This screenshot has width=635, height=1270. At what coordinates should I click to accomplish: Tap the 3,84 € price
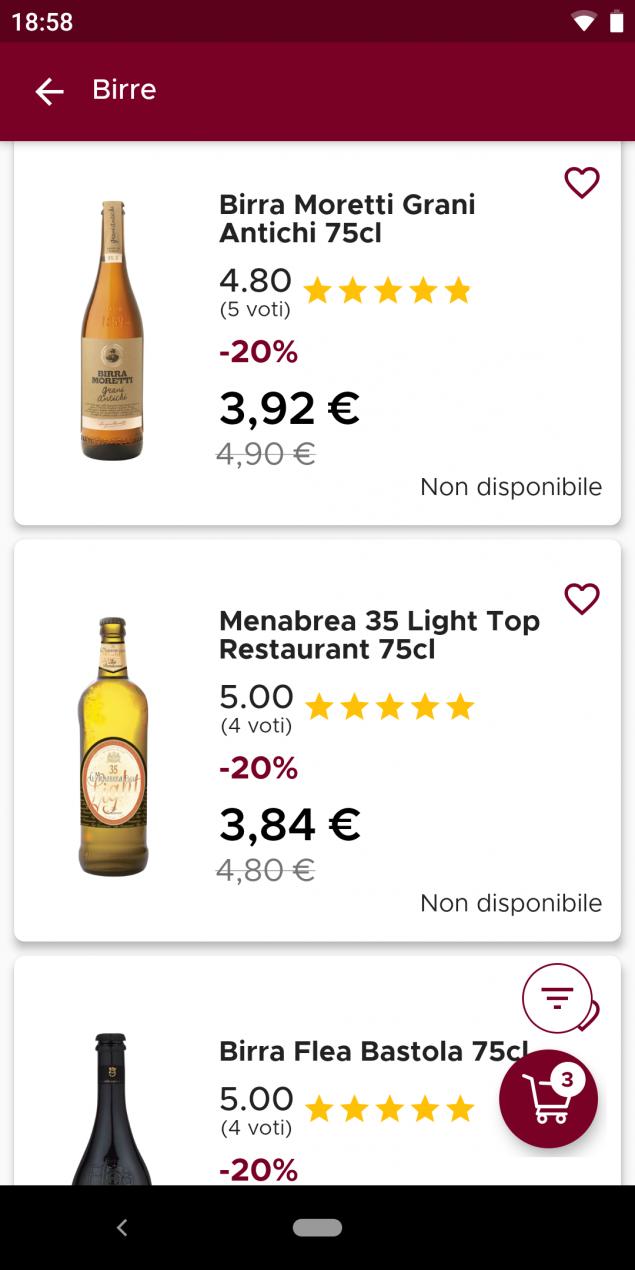[x=289, y=824]
